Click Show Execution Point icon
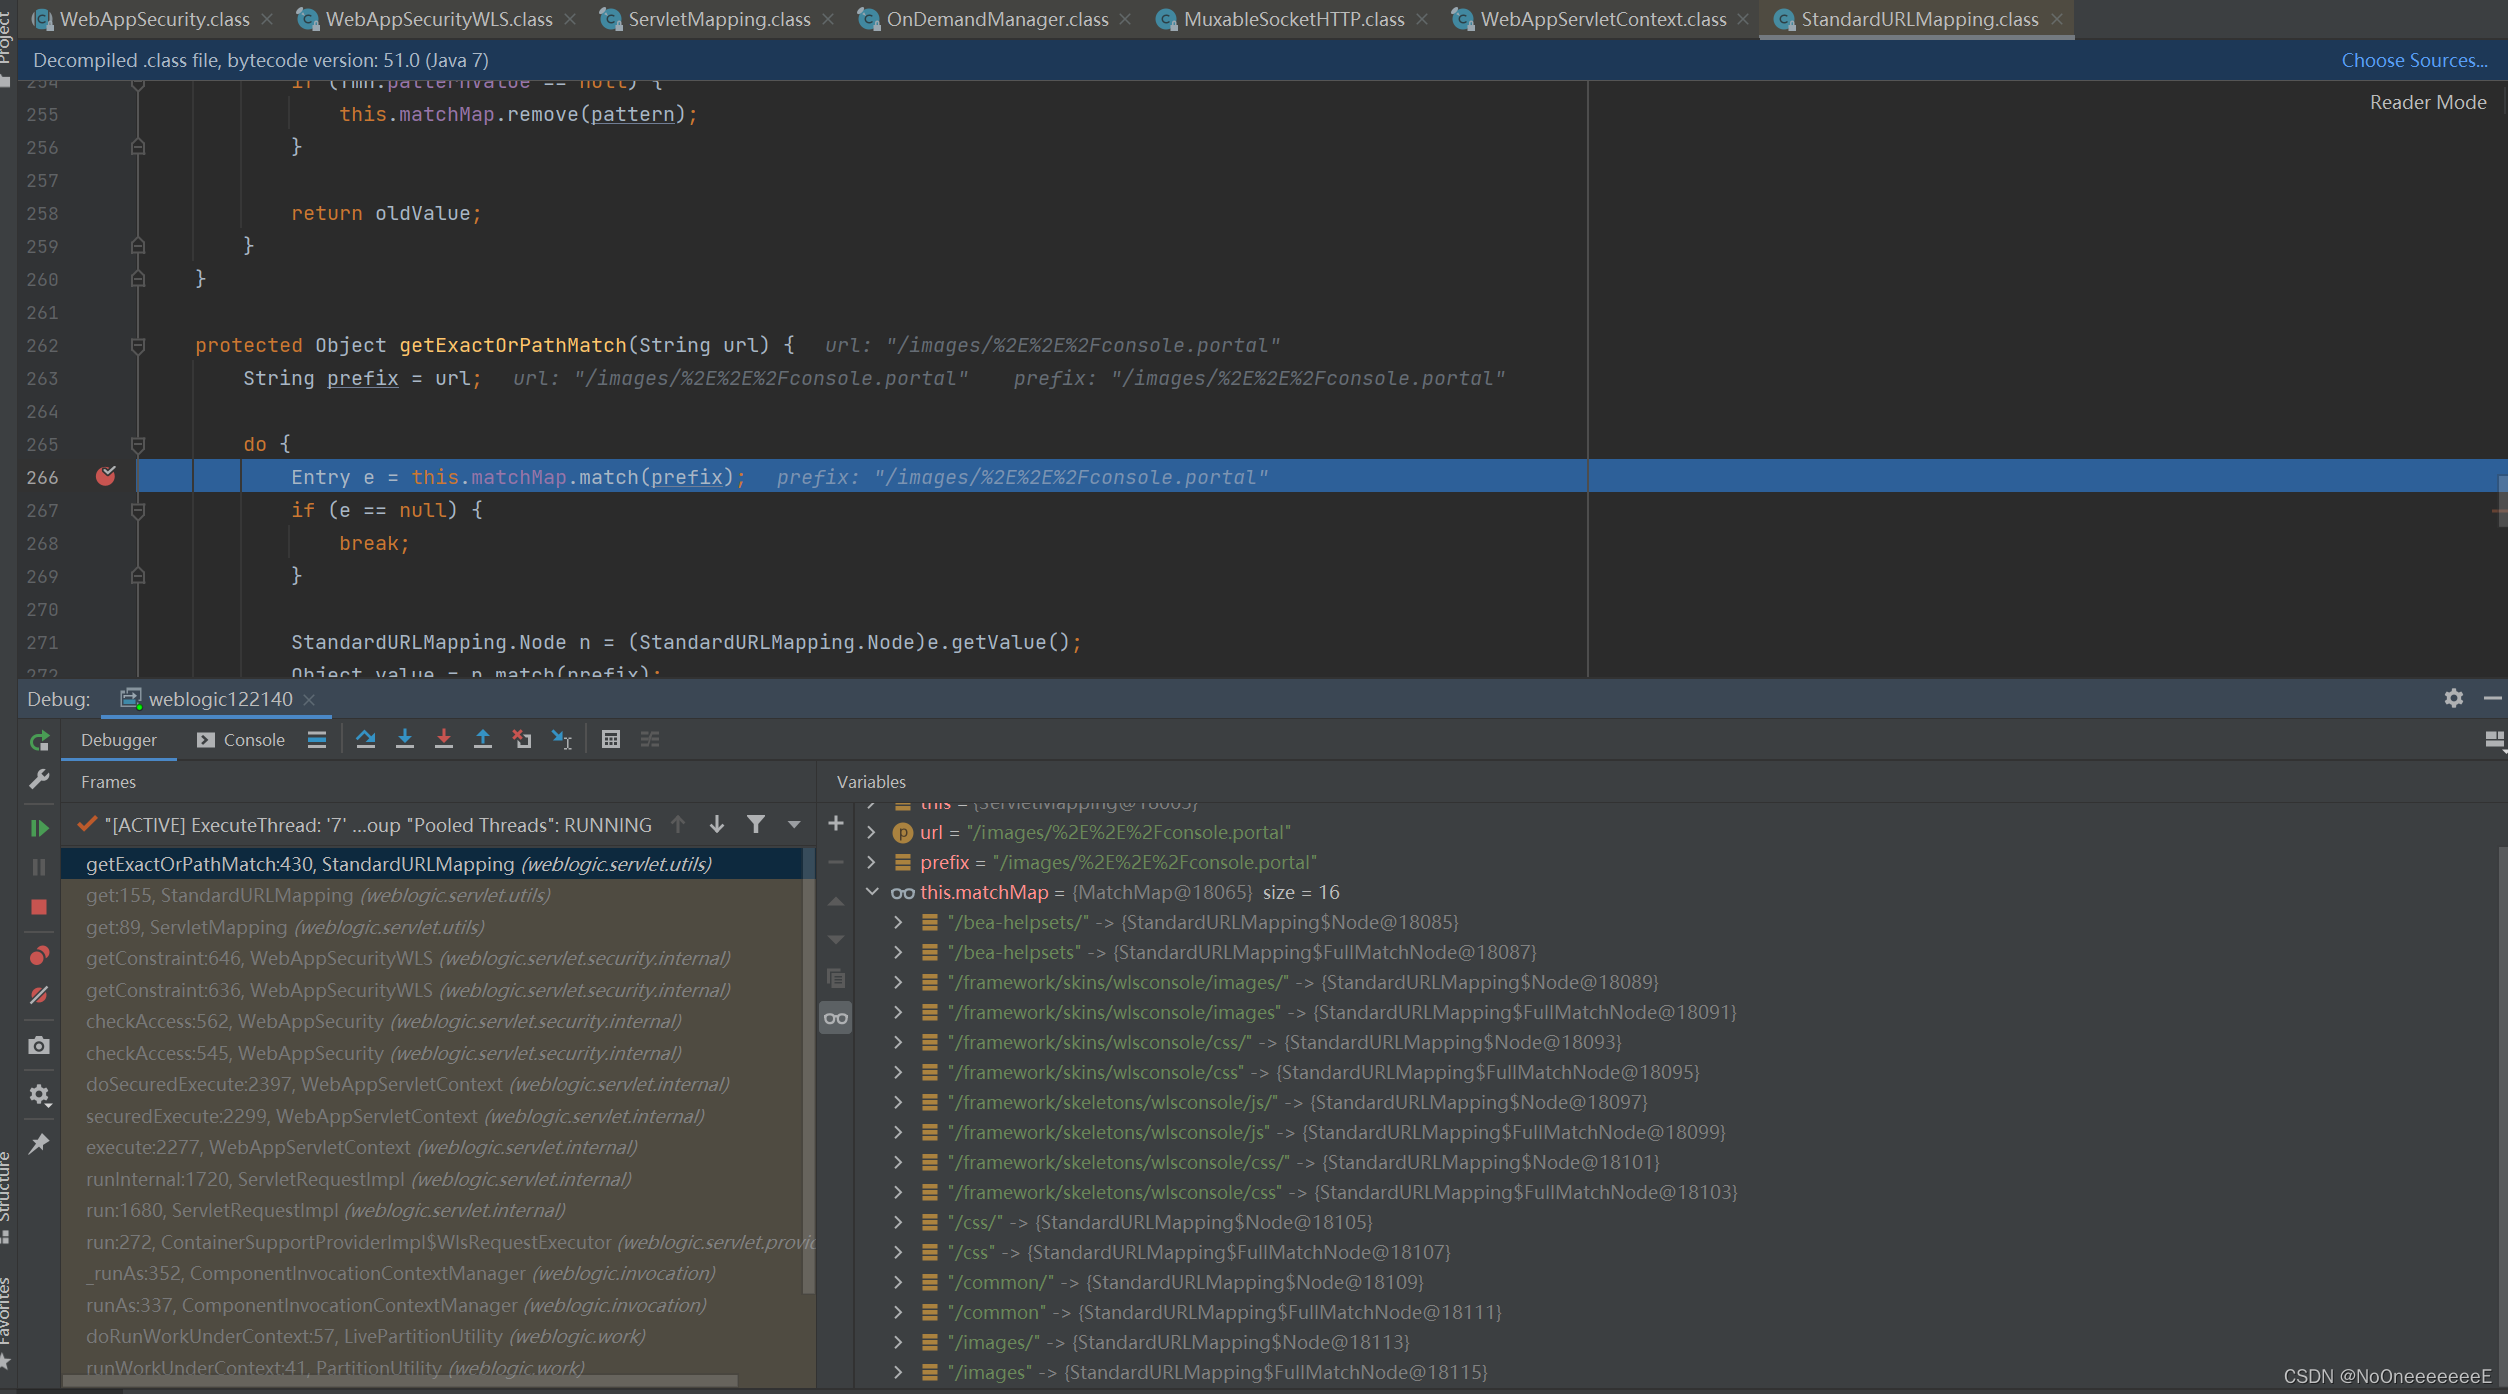 pos(317,740)
